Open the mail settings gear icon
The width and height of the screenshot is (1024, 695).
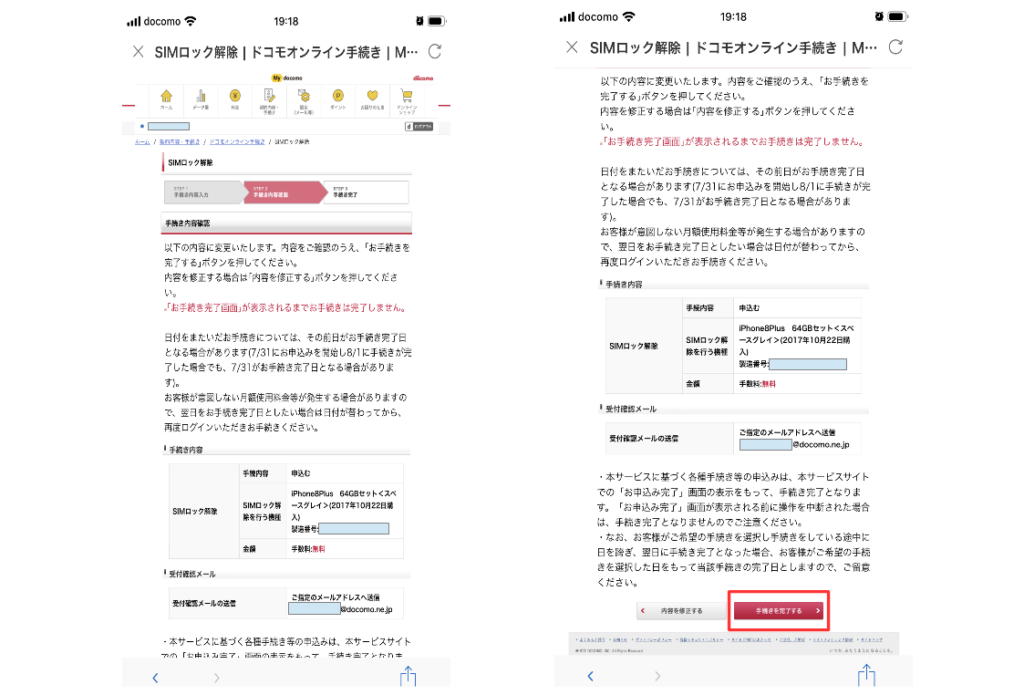click(304, 98)
